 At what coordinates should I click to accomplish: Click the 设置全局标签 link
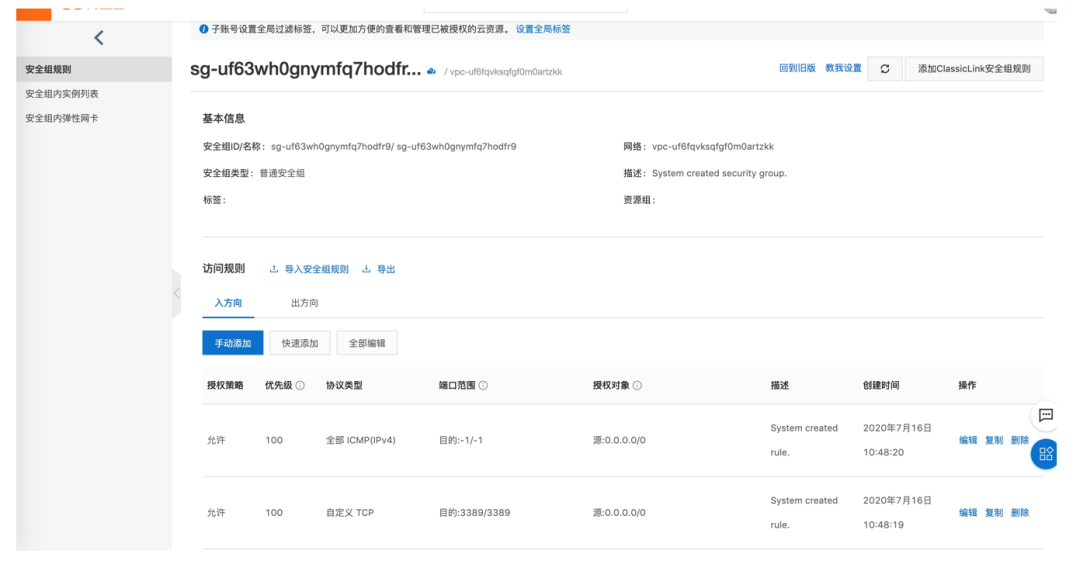click(543, 29)
